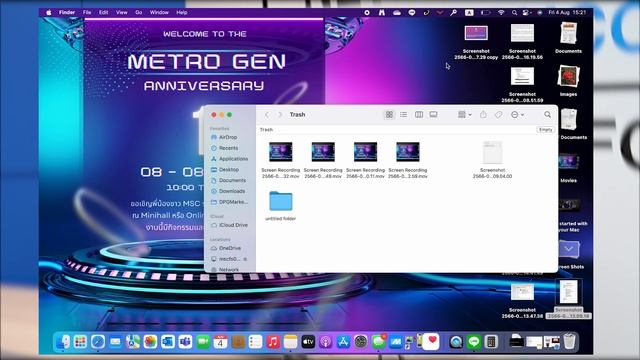Open the Window menu
Viewport: 640px width, 360px height.
click(x=159, y=12)
